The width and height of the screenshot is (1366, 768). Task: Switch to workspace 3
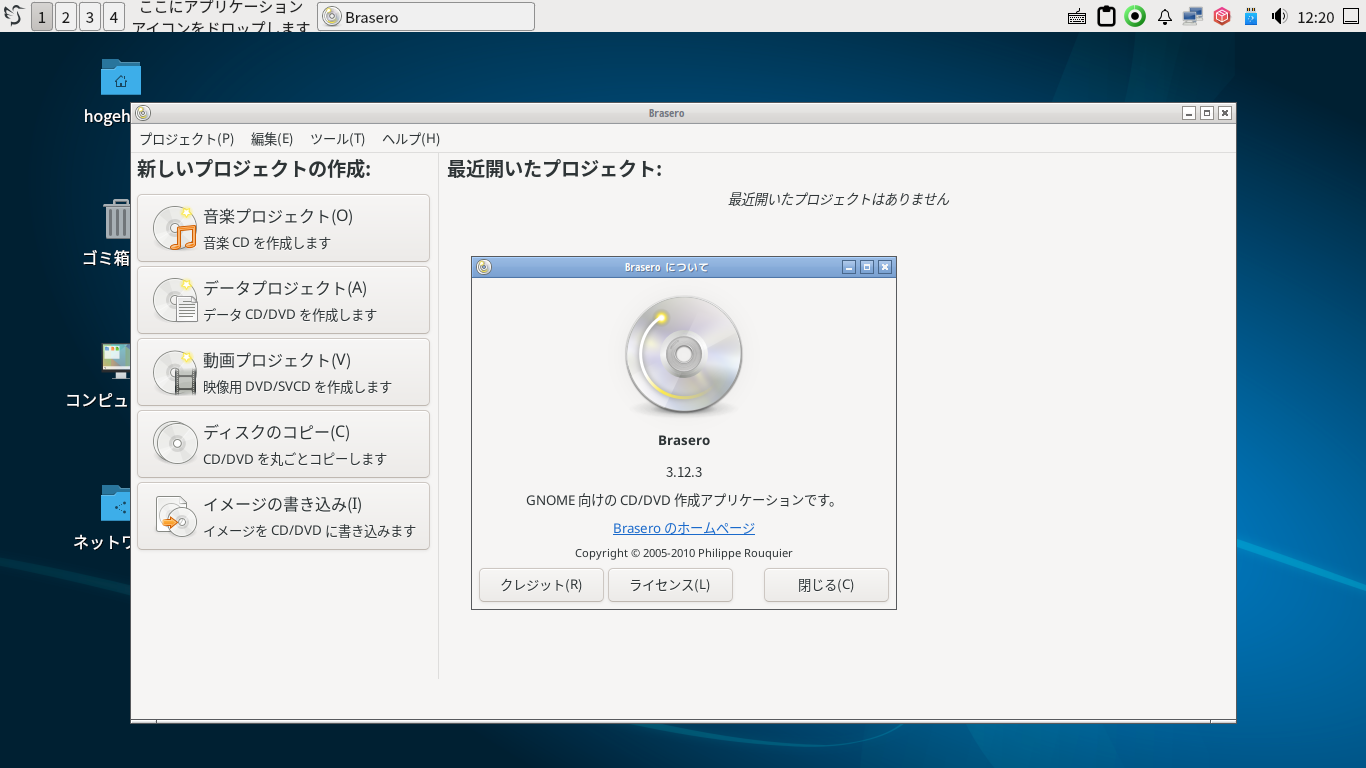tap(90, 17)
